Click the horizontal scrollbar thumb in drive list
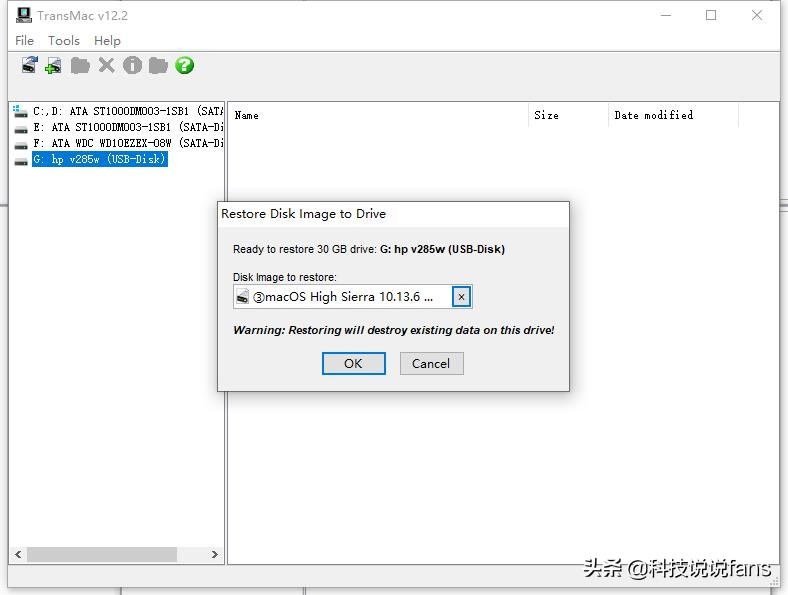The image size is (788, 595). [x=102, y=554]
